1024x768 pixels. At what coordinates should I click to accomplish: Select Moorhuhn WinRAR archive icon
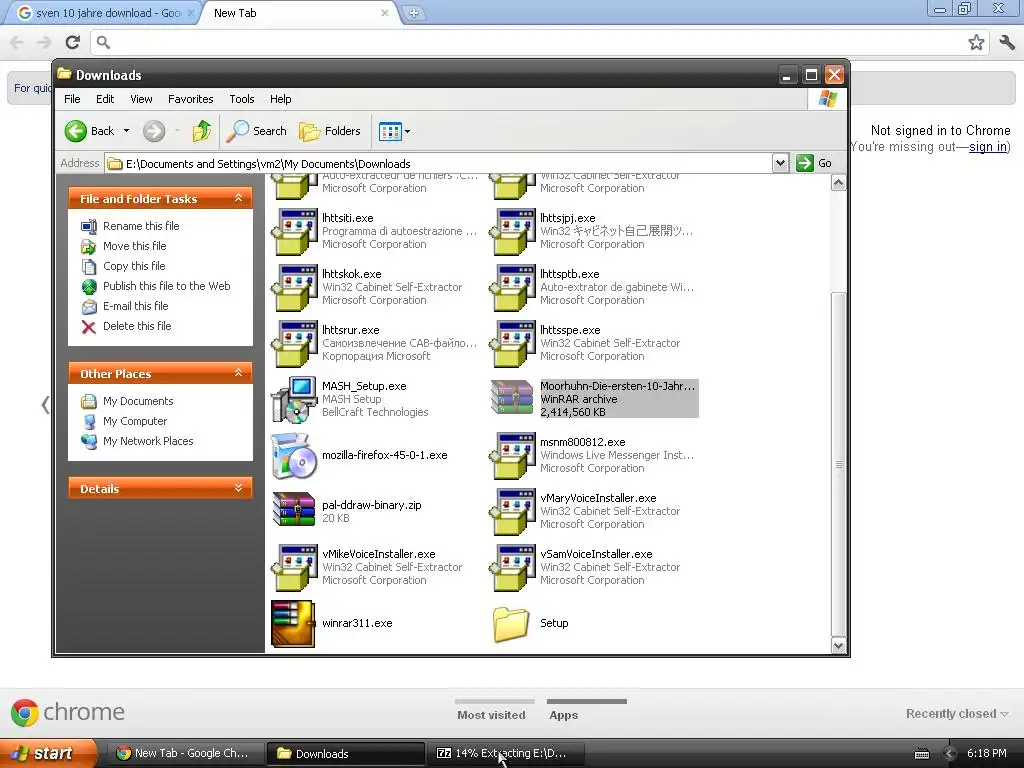pyautogui.click(x=513, y=398)
